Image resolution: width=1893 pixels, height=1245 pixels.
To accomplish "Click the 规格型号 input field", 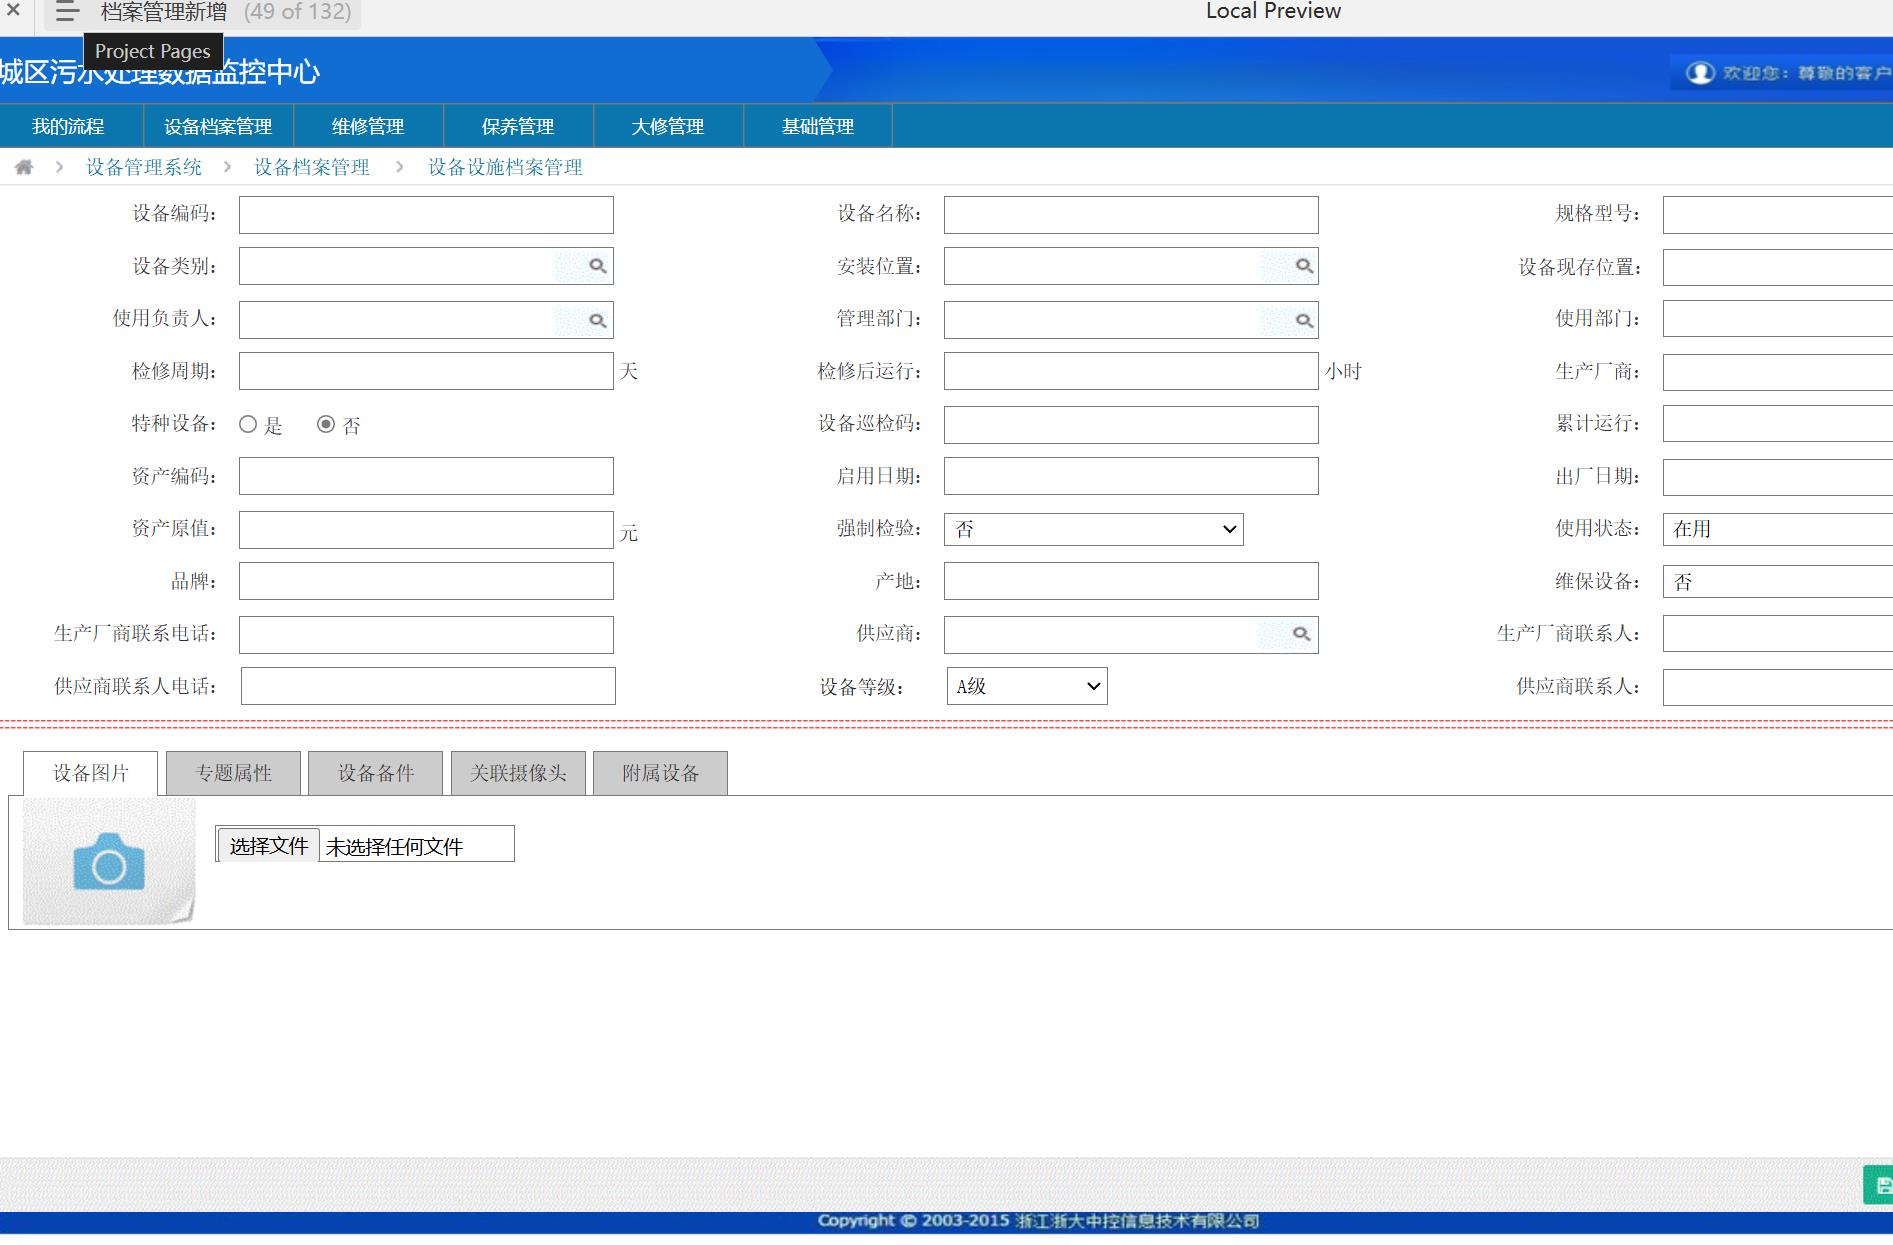I will [x=1777, y=215].
